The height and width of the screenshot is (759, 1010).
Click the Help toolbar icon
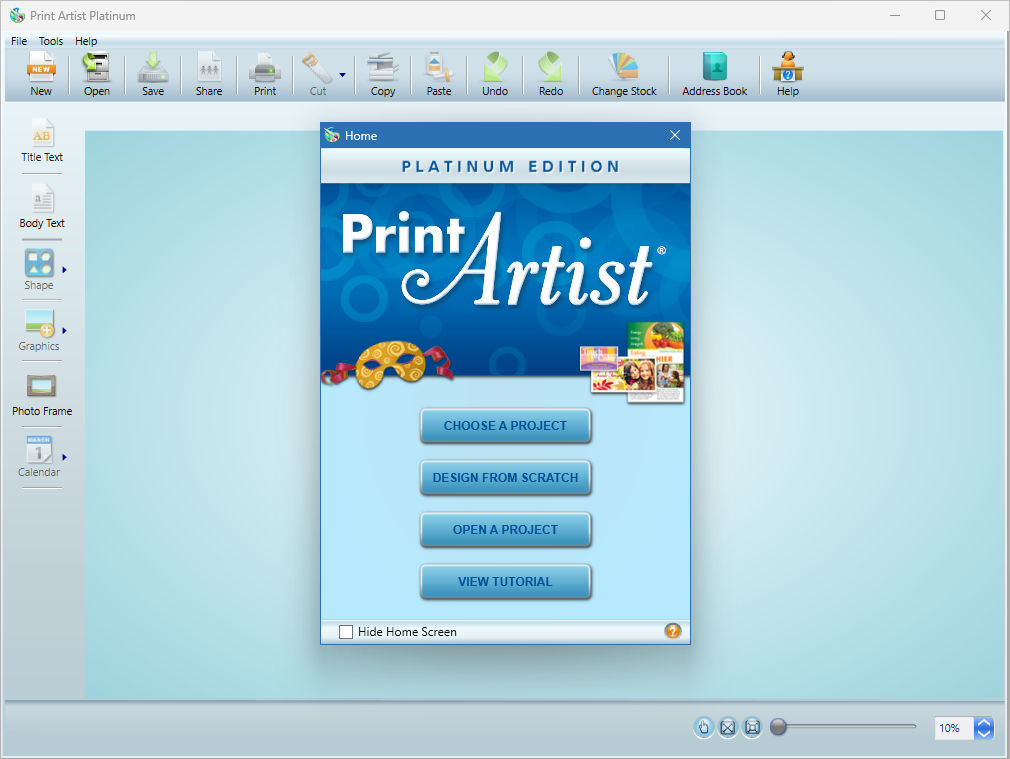pyautogui.click(x=787, y=68)
